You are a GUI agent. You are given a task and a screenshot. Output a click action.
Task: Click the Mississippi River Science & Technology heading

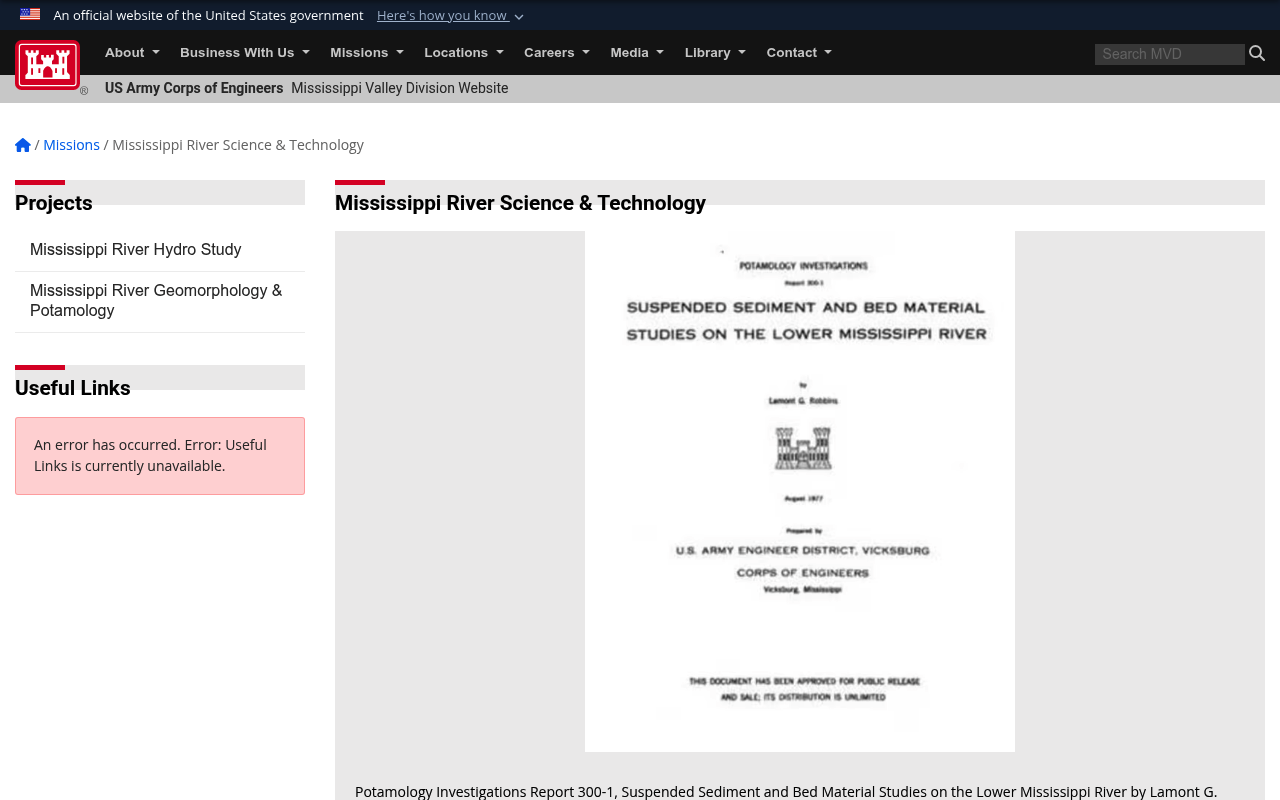[x=520, y=203]
